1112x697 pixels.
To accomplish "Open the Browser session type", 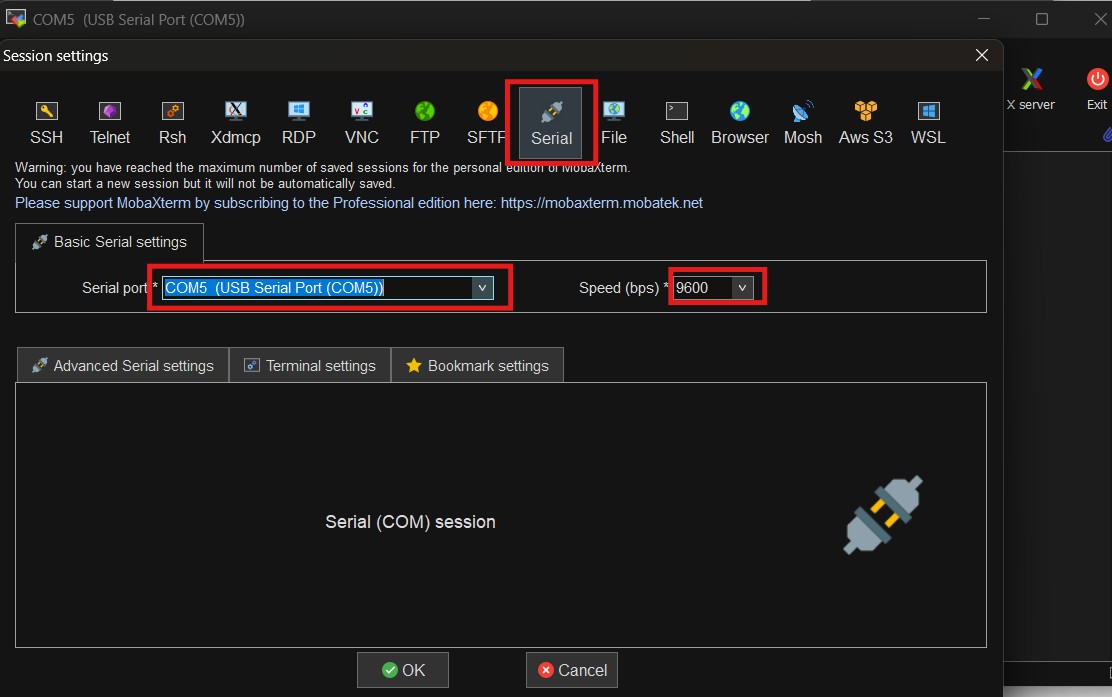I will click(x=740, y=123).
